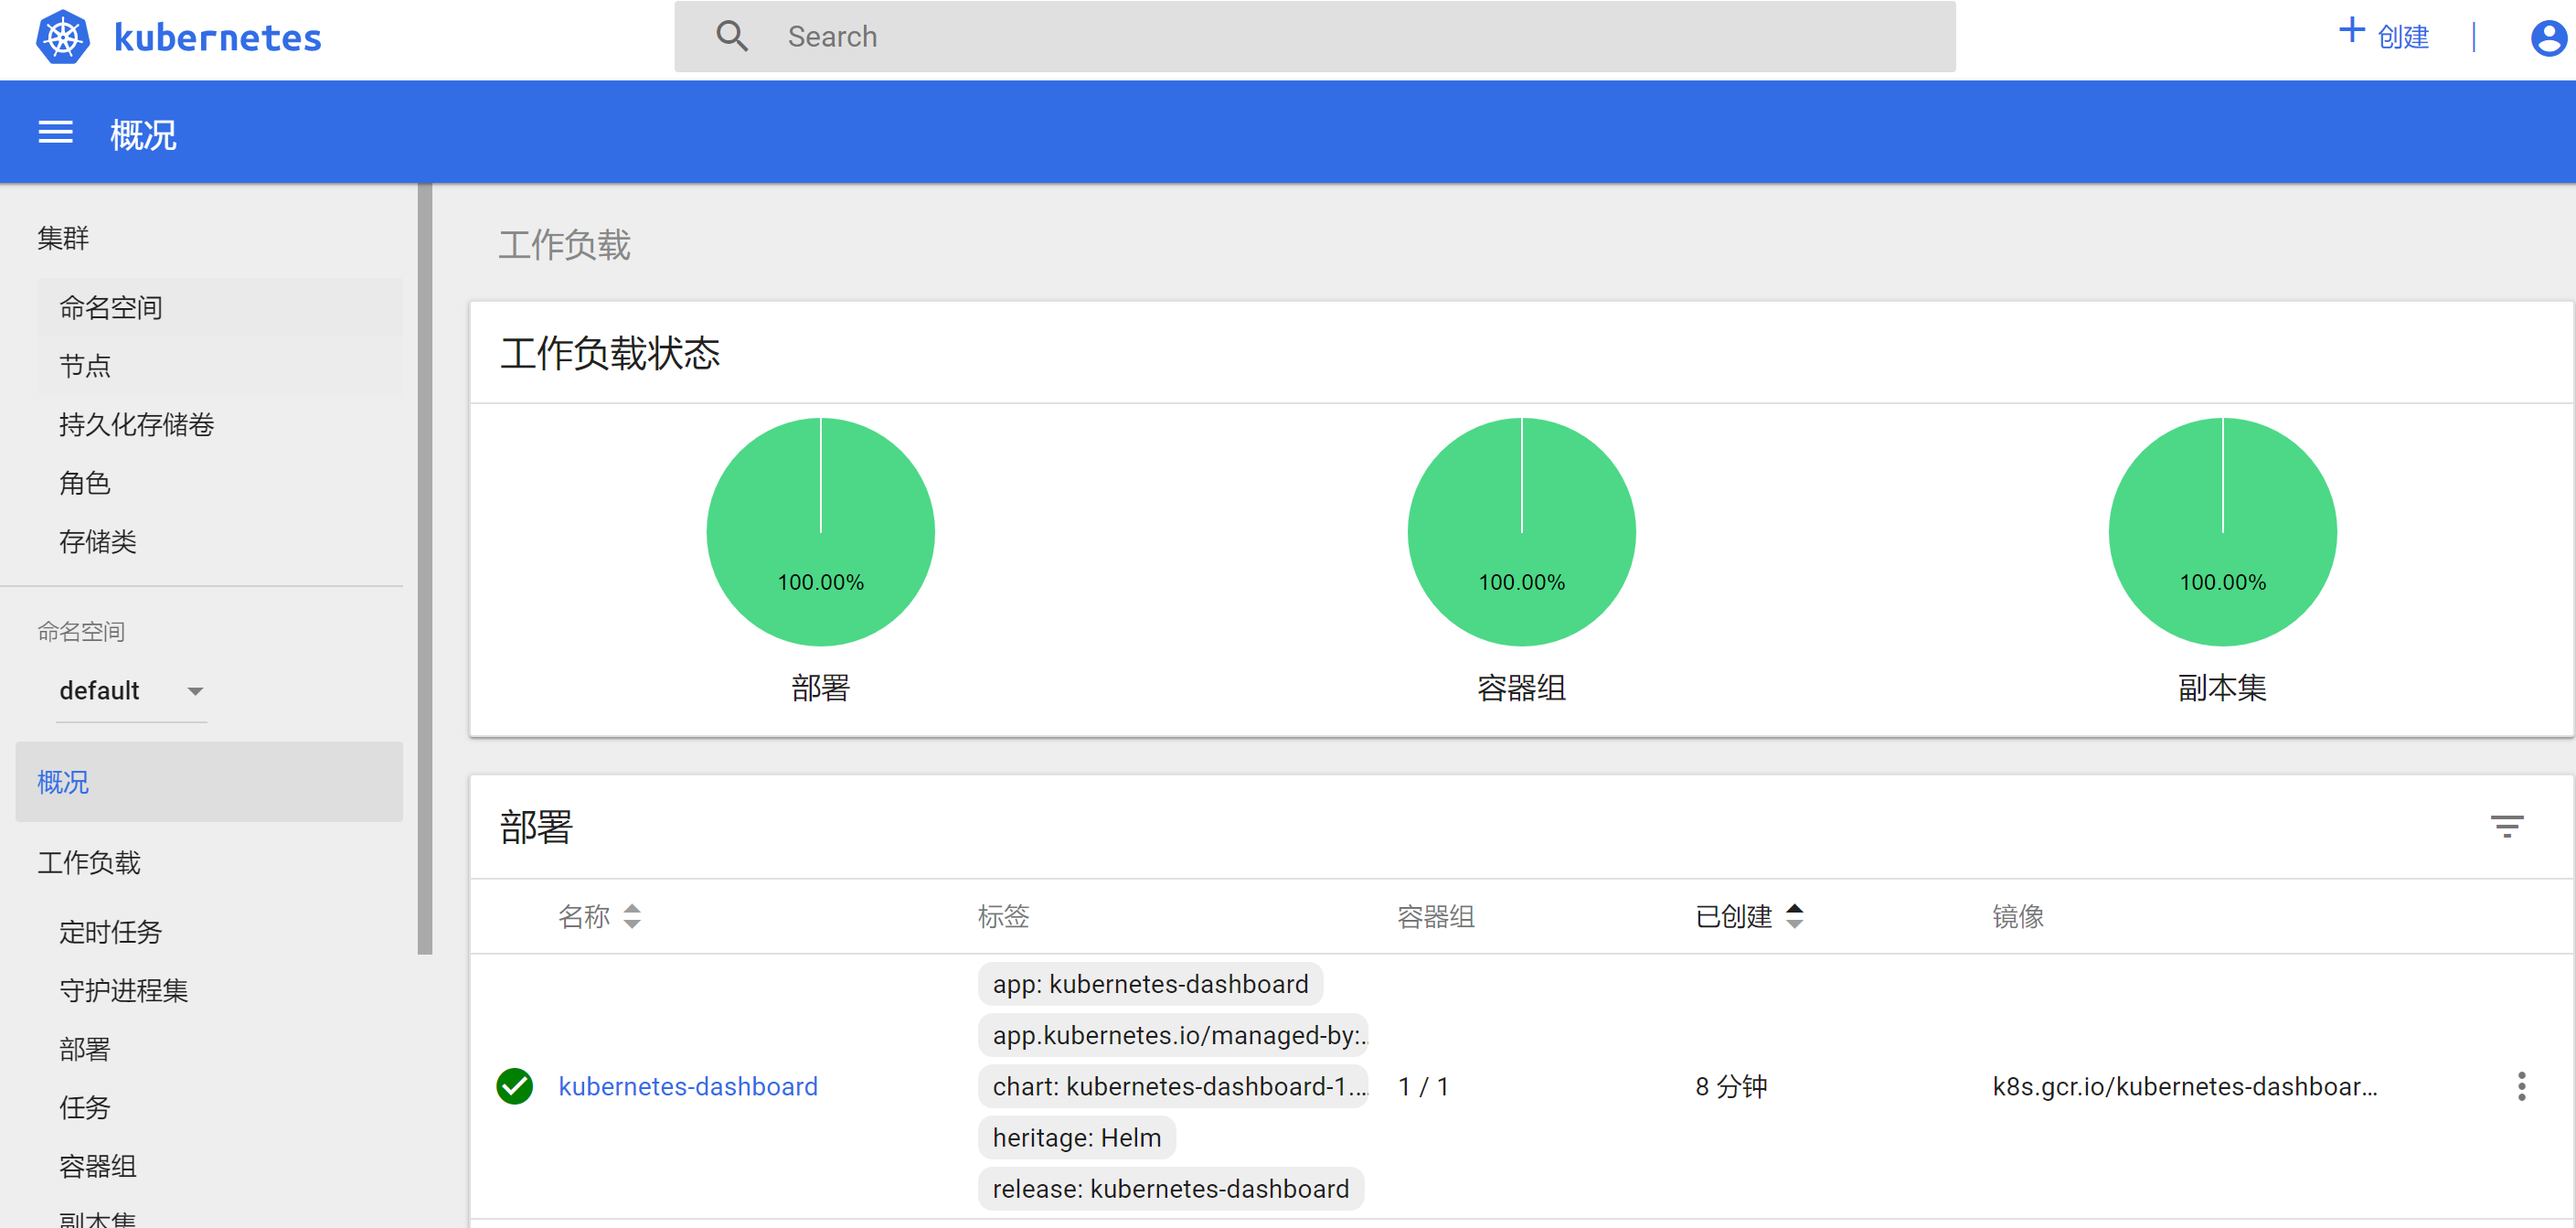Go to Persistent Volumes sidebar item

tap(137, 425)
